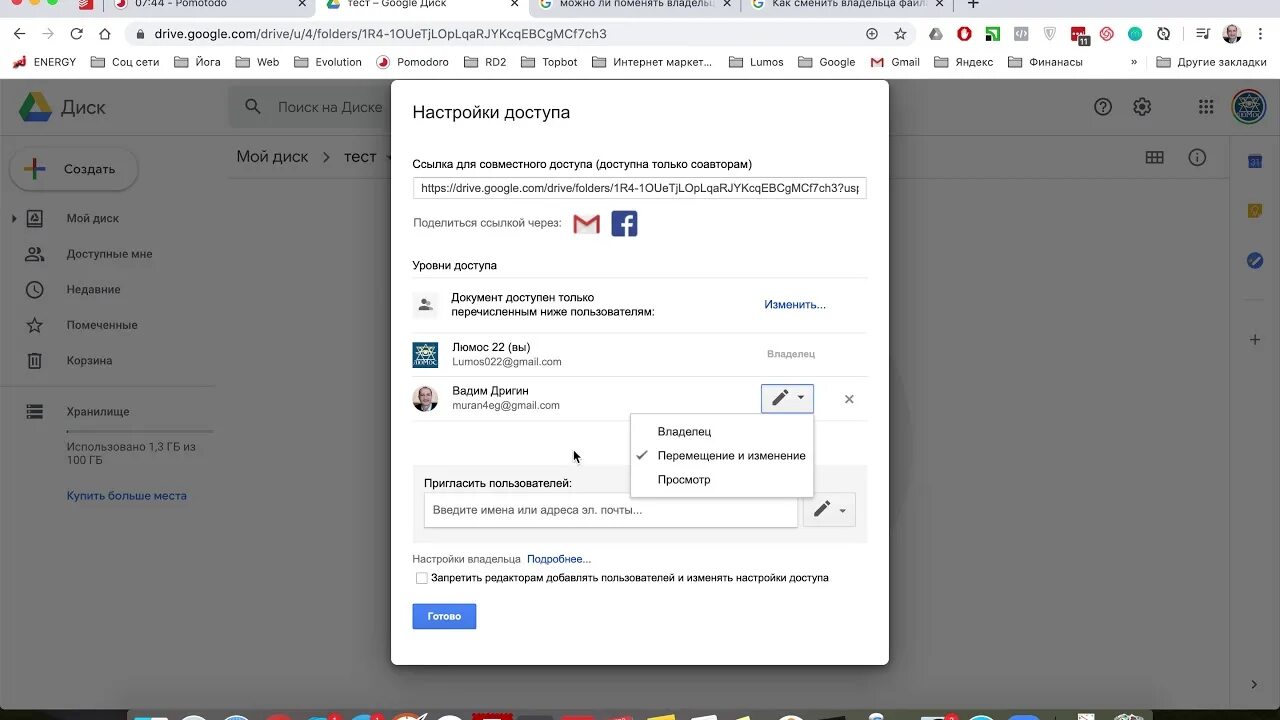Viewport: 1280px width, 720px height.
Task: Click the Изменить link
Action: (795, 305)
